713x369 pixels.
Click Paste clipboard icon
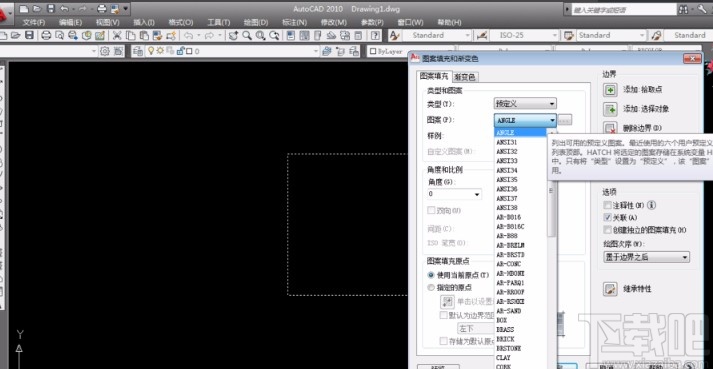144,35
